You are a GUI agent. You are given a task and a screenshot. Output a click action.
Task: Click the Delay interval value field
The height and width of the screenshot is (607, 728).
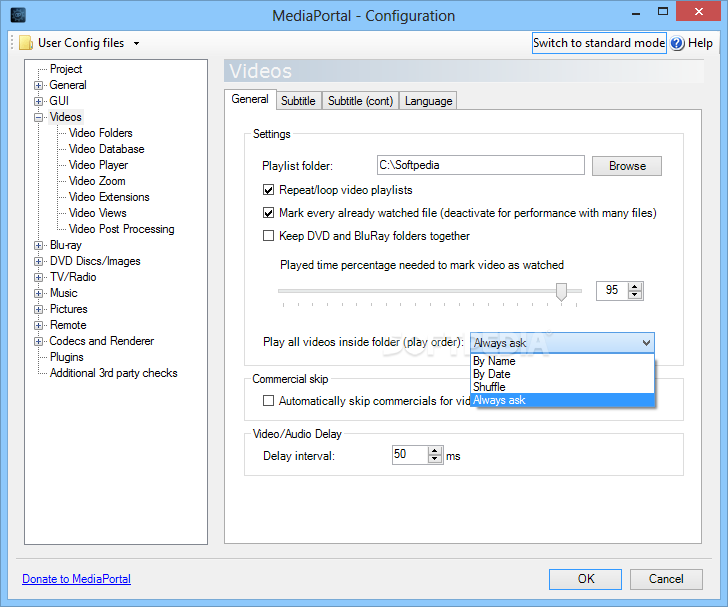[410, 455]
